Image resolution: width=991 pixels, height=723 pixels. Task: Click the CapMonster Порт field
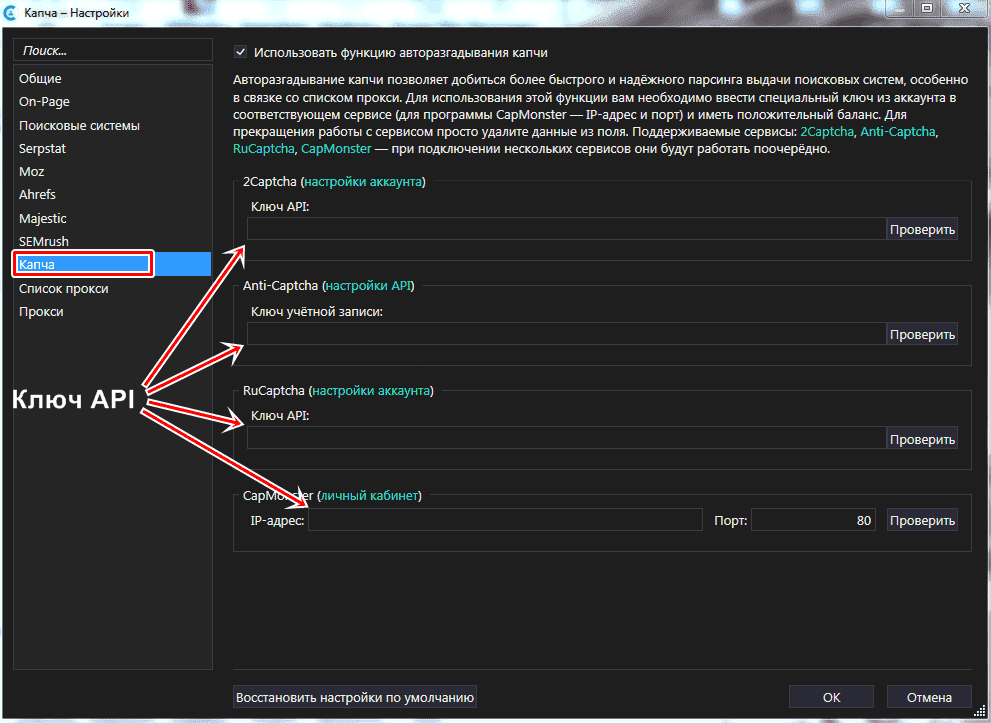[x=813, y=519]
